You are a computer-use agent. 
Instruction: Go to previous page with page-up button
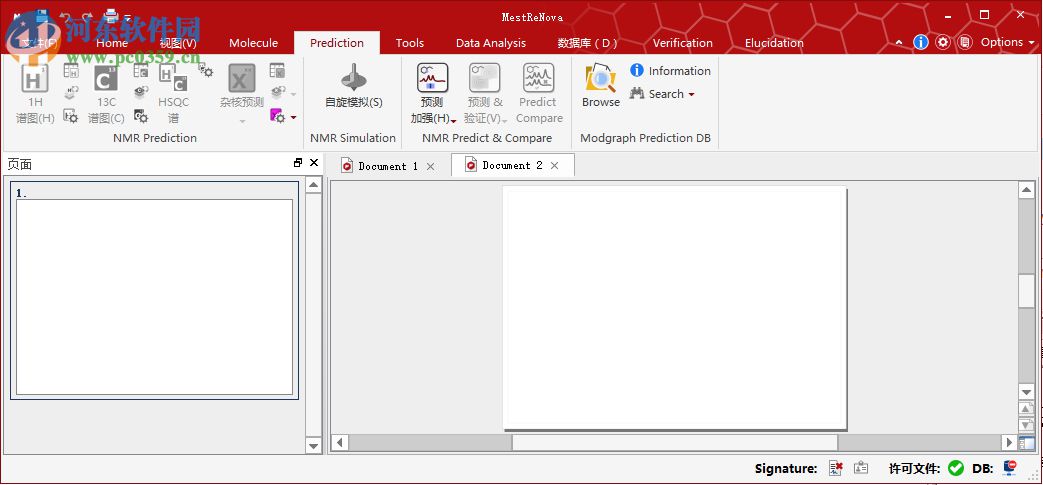click(1026, 408)
